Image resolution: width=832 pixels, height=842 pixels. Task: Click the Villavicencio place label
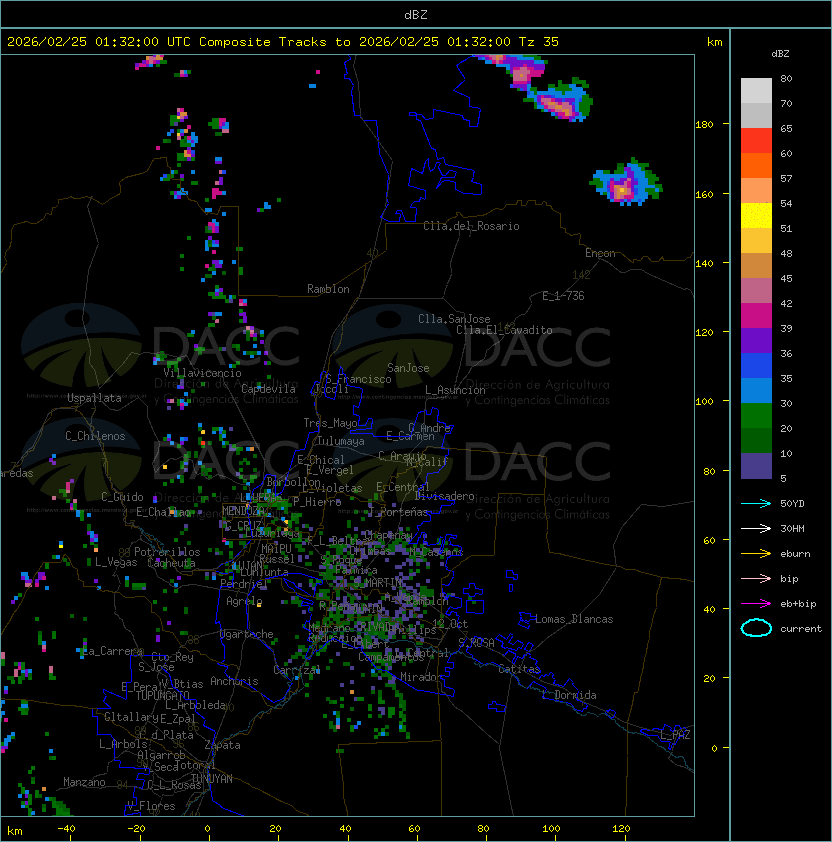pyautogui.click(x=202, y=373)
